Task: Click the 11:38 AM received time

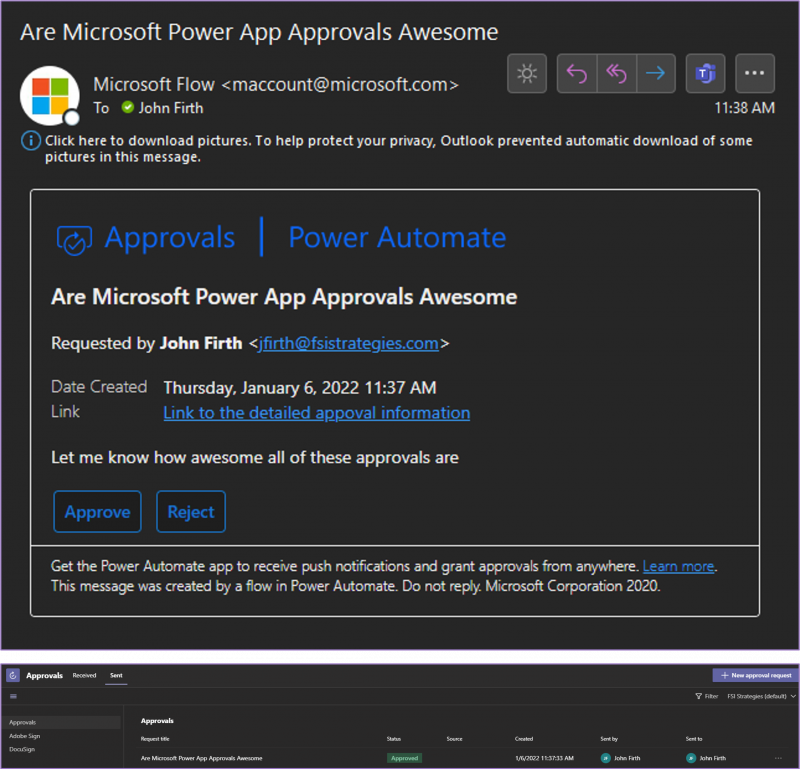Action: click(x=744, y=108)
